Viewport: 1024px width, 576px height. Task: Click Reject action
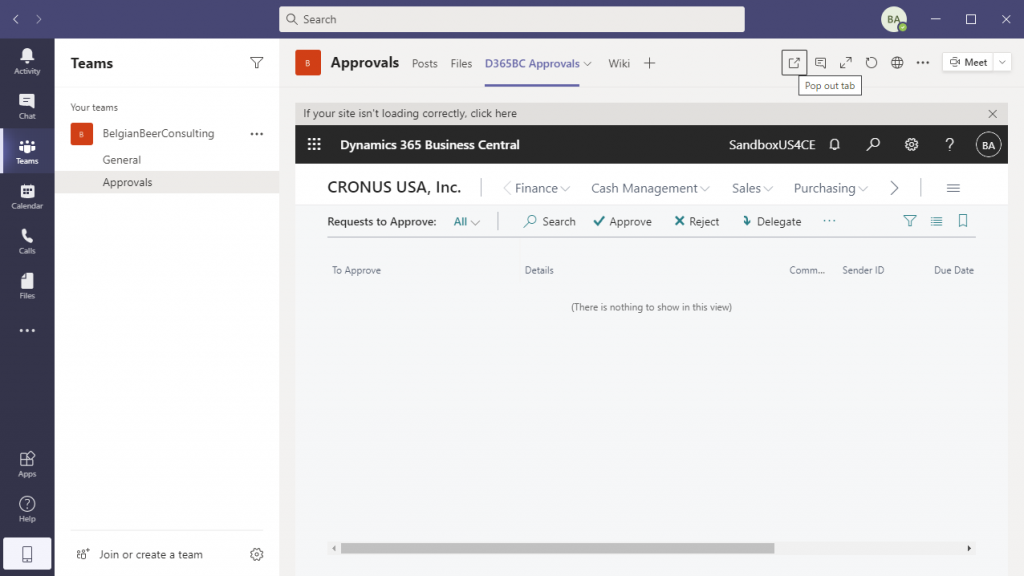tap(697, 221)
